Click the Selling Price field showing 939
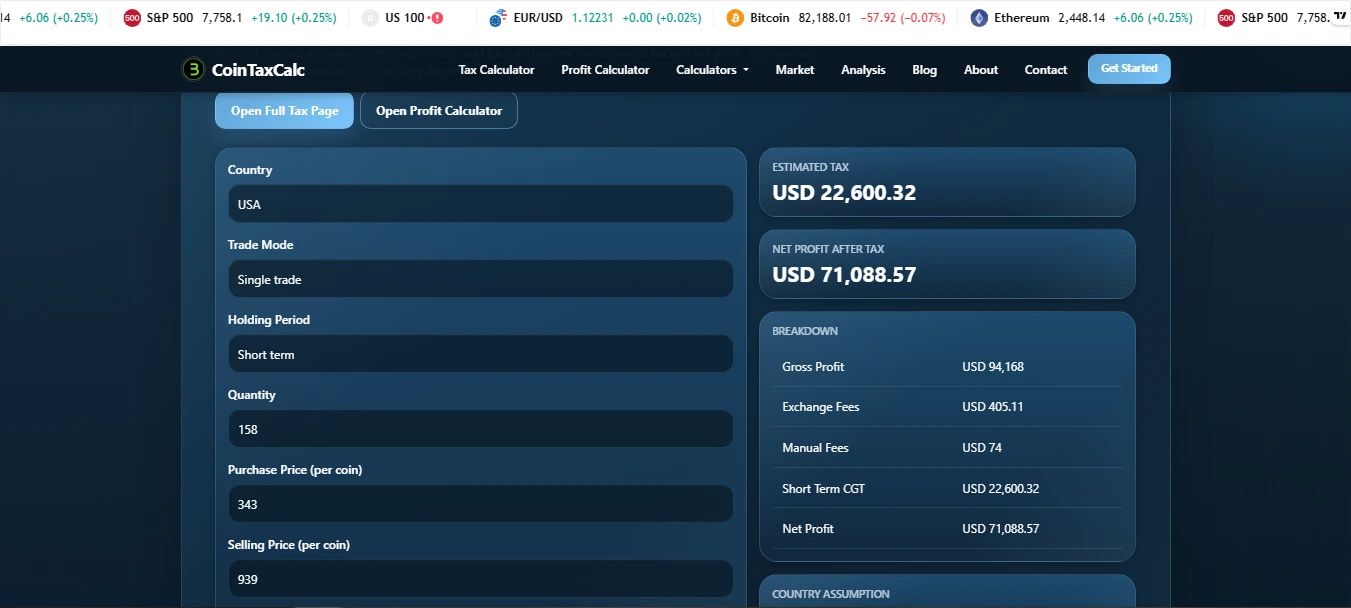1351x608 pixels. (x=480, y=579)
